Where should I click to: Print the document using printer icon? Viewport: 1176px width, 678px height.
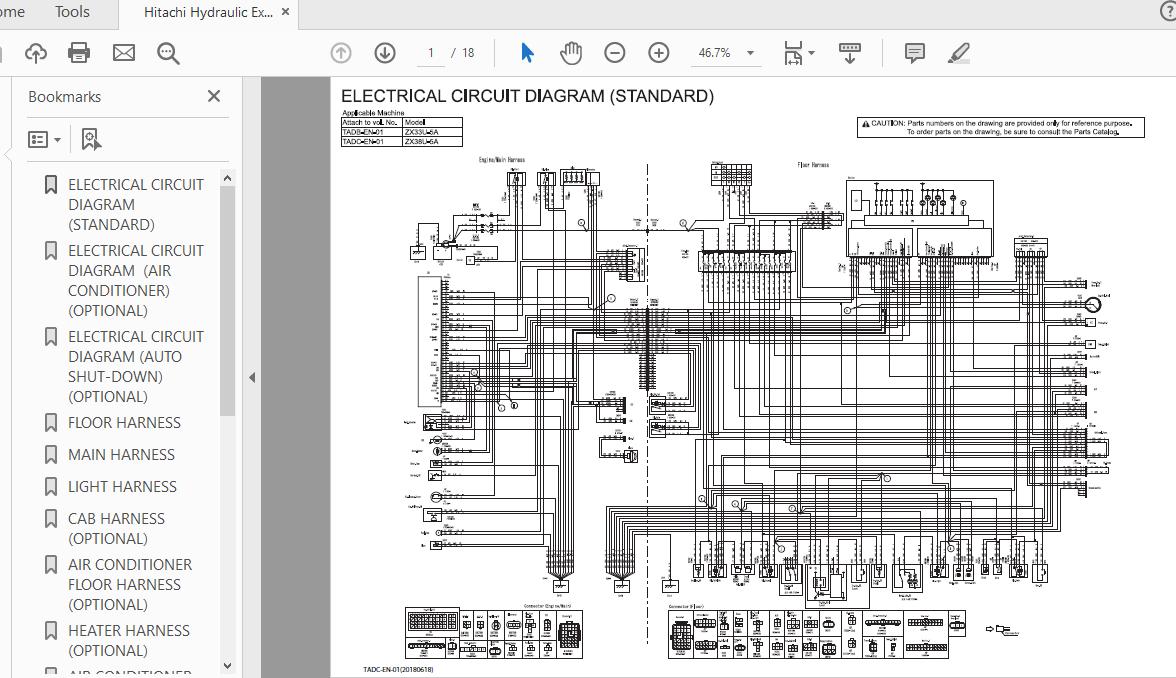pos(79,53)
